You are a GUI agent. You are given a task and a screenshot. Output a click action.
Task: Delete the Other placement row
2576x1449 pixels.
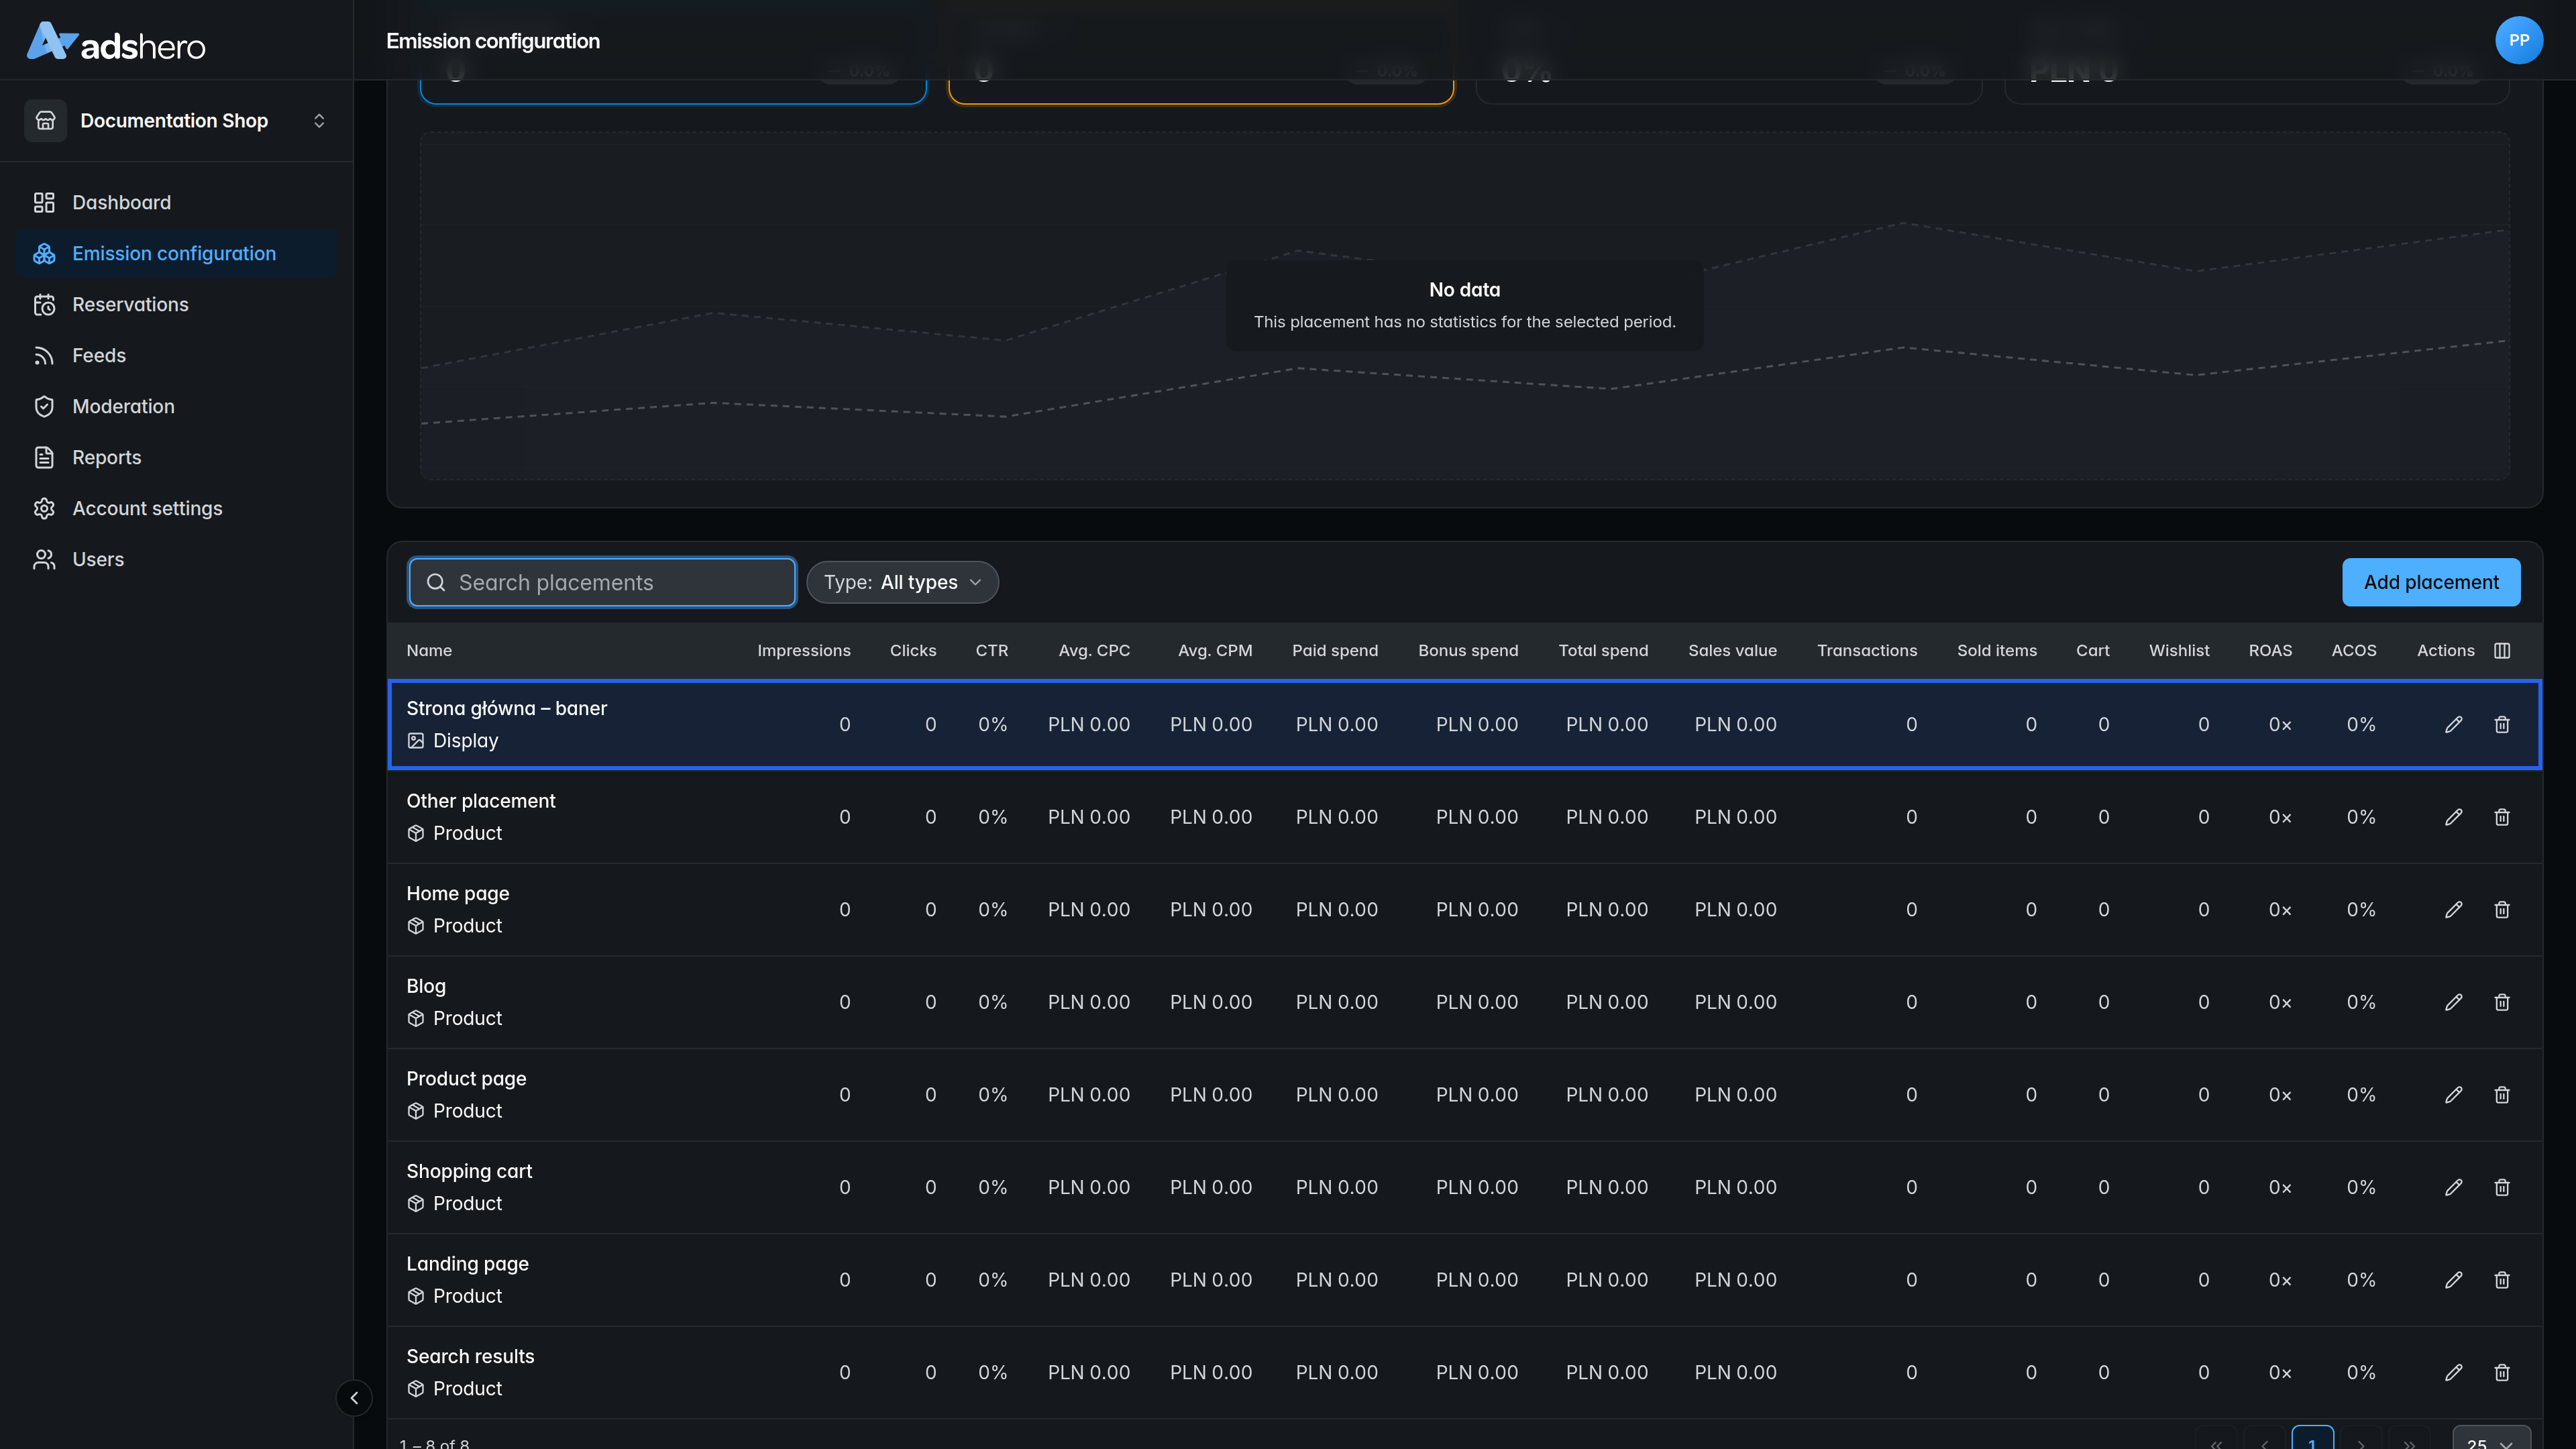2501,817
